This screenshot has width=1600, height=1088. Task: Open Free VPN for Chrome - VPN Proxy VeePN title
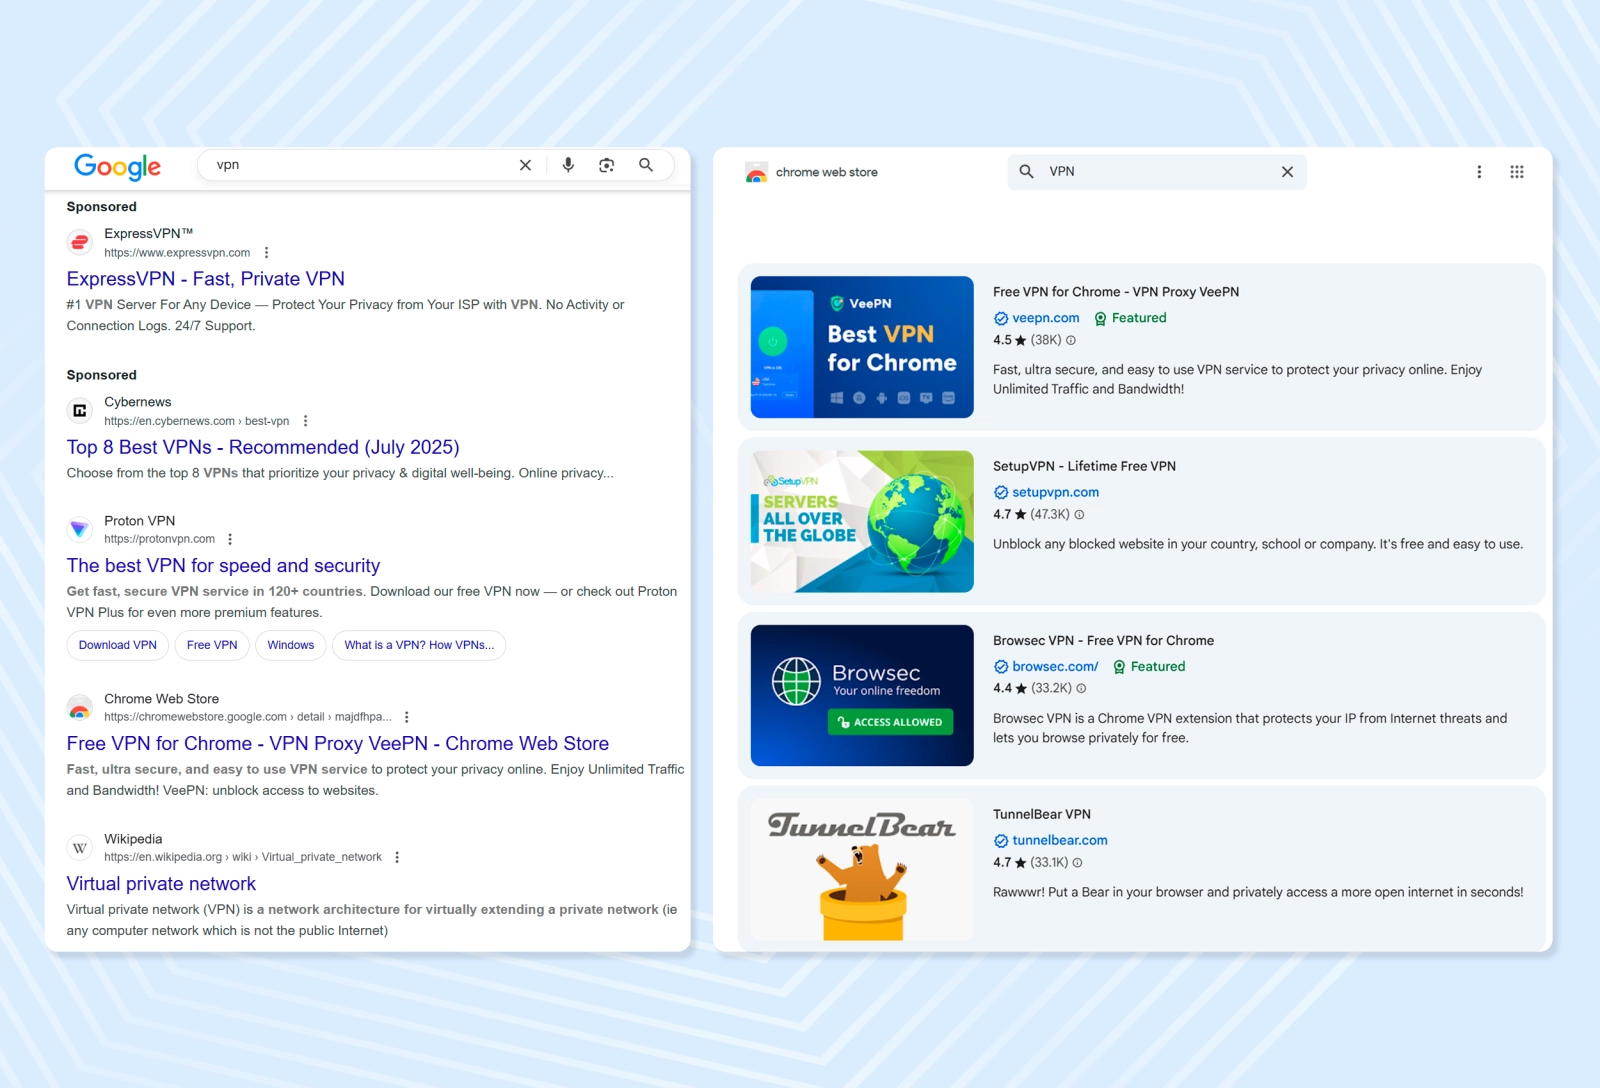click(x=1116, y=292)
